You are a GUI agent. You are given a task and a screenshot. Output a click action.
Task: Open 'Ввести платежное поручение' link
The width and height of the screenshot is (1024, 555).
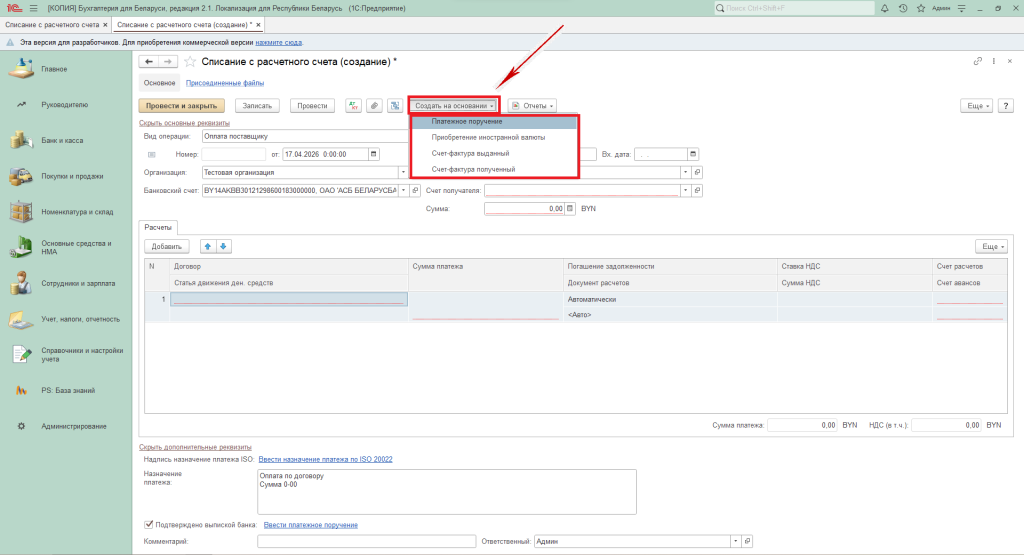coord(310,524)
